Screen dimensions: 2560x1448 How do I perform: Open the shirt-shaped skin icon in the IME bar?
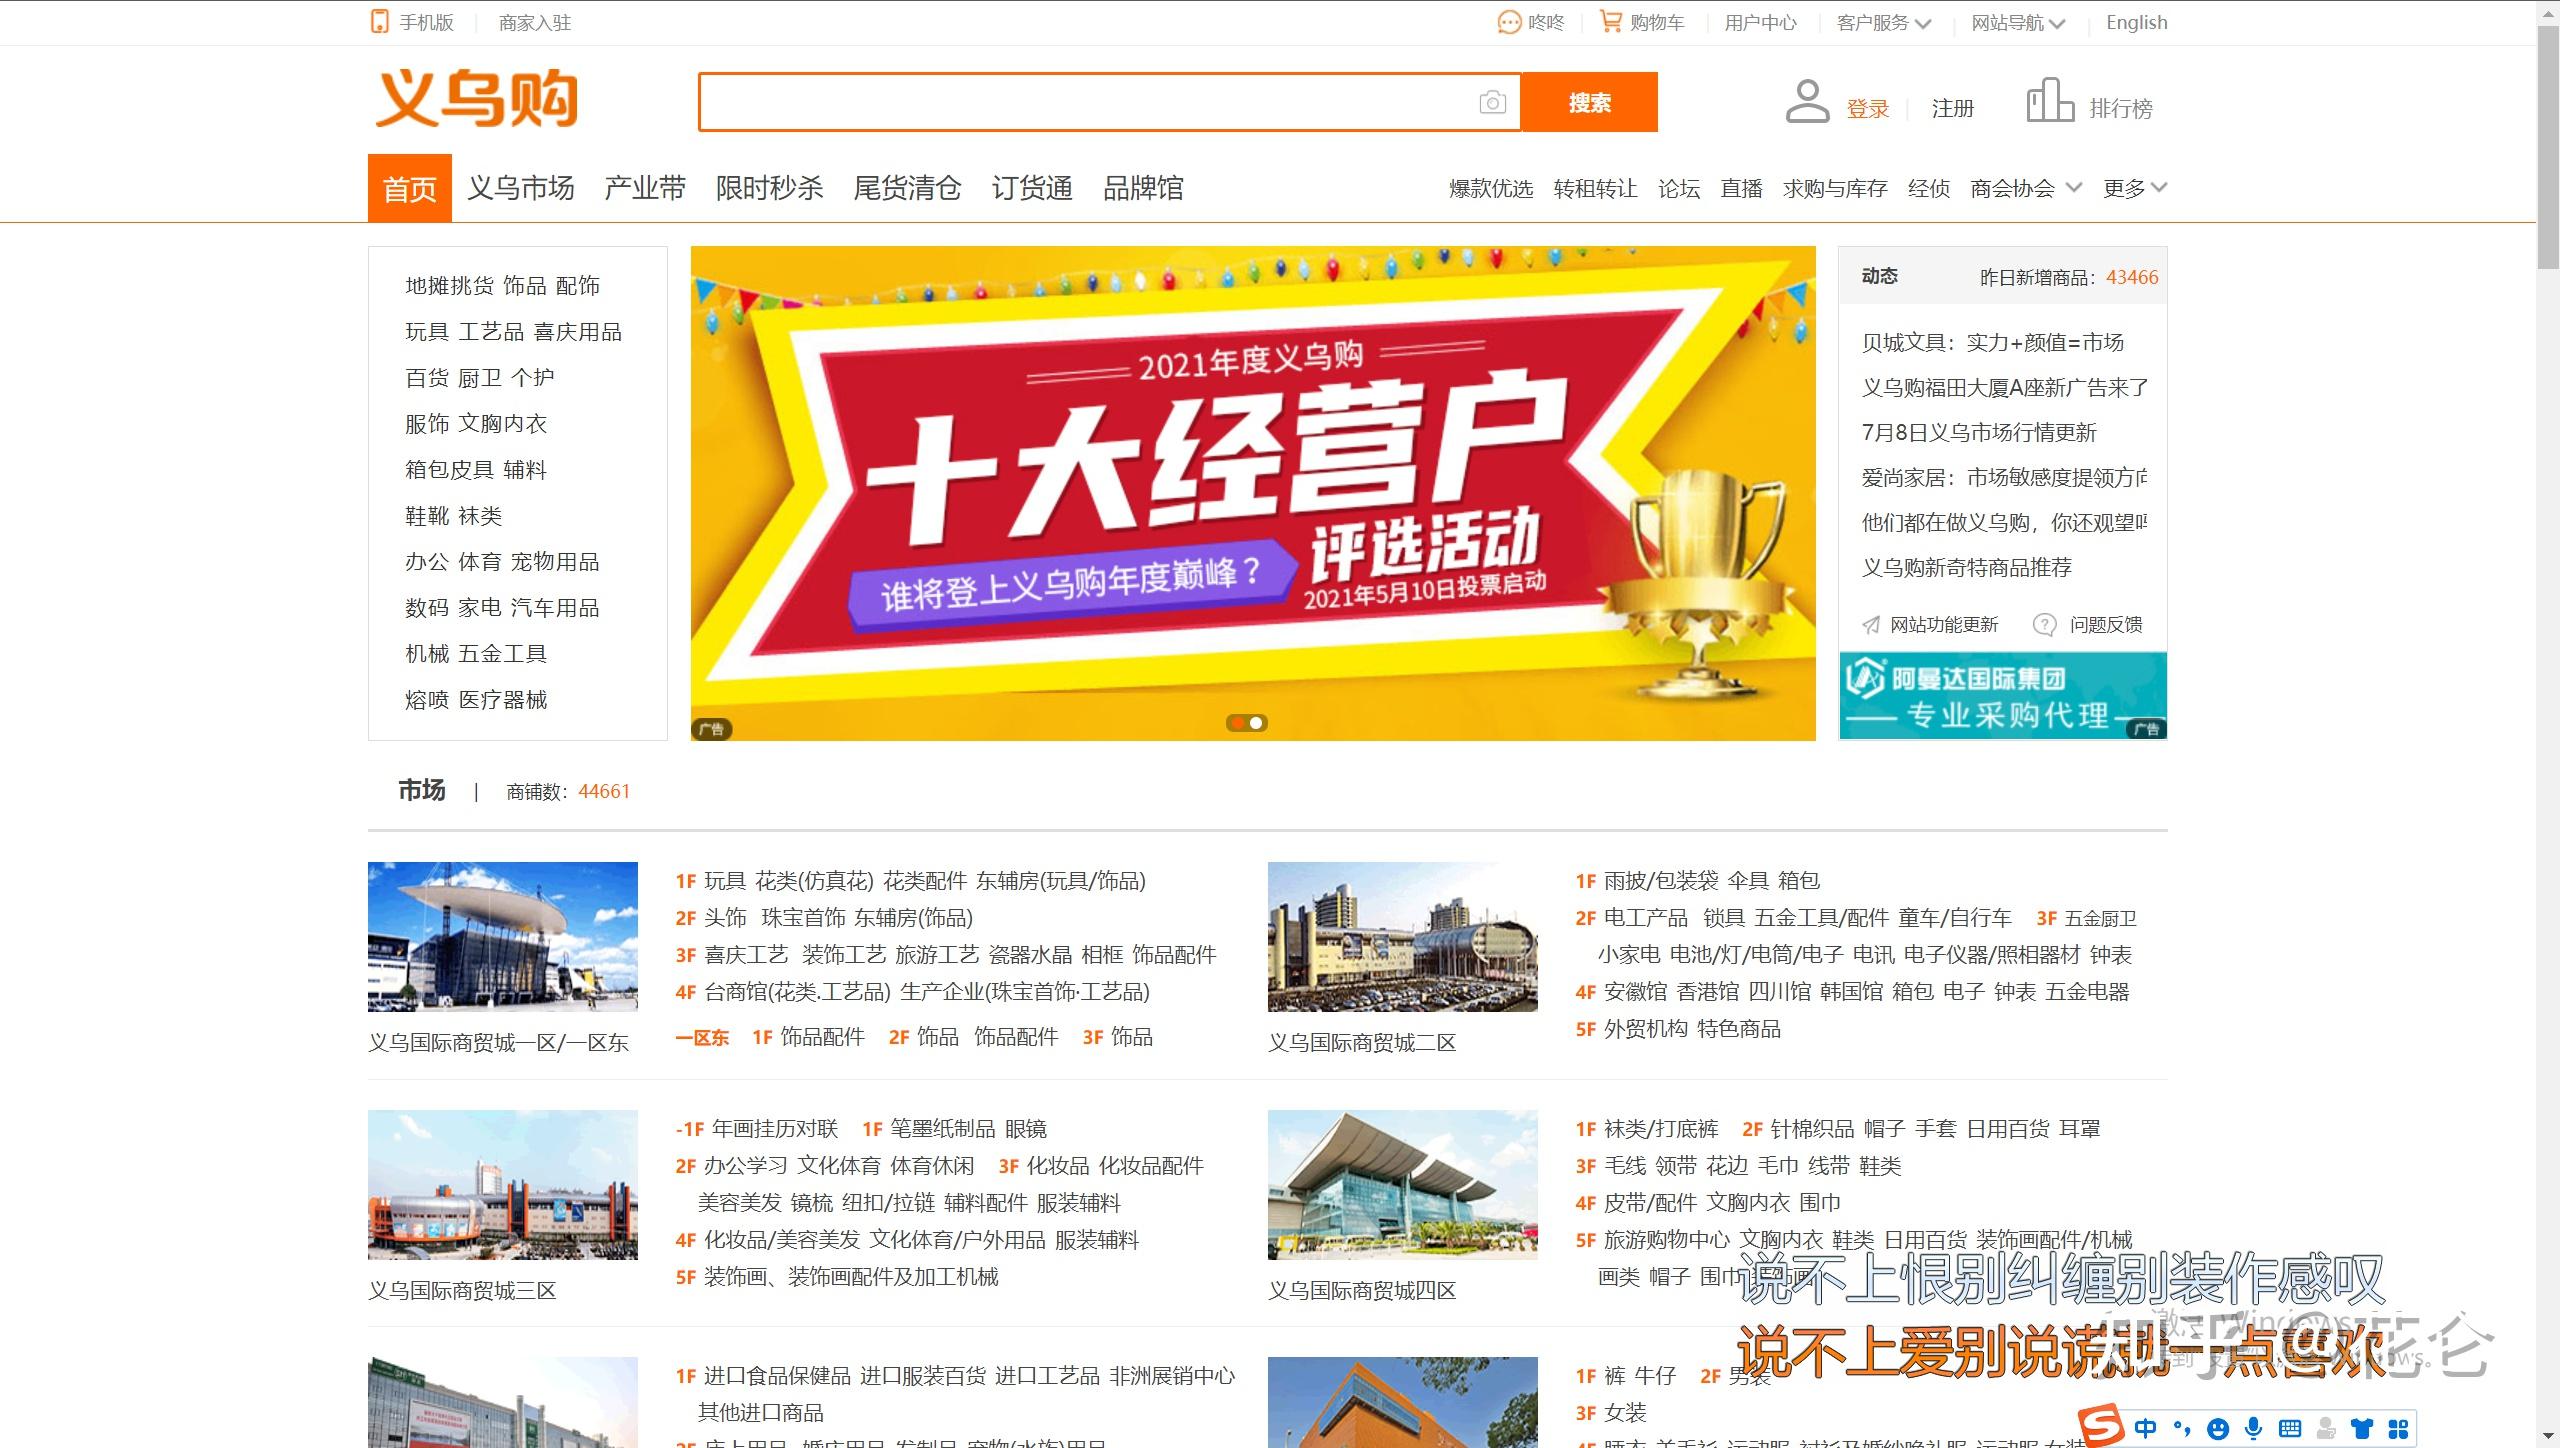tap(2362, 1429)
